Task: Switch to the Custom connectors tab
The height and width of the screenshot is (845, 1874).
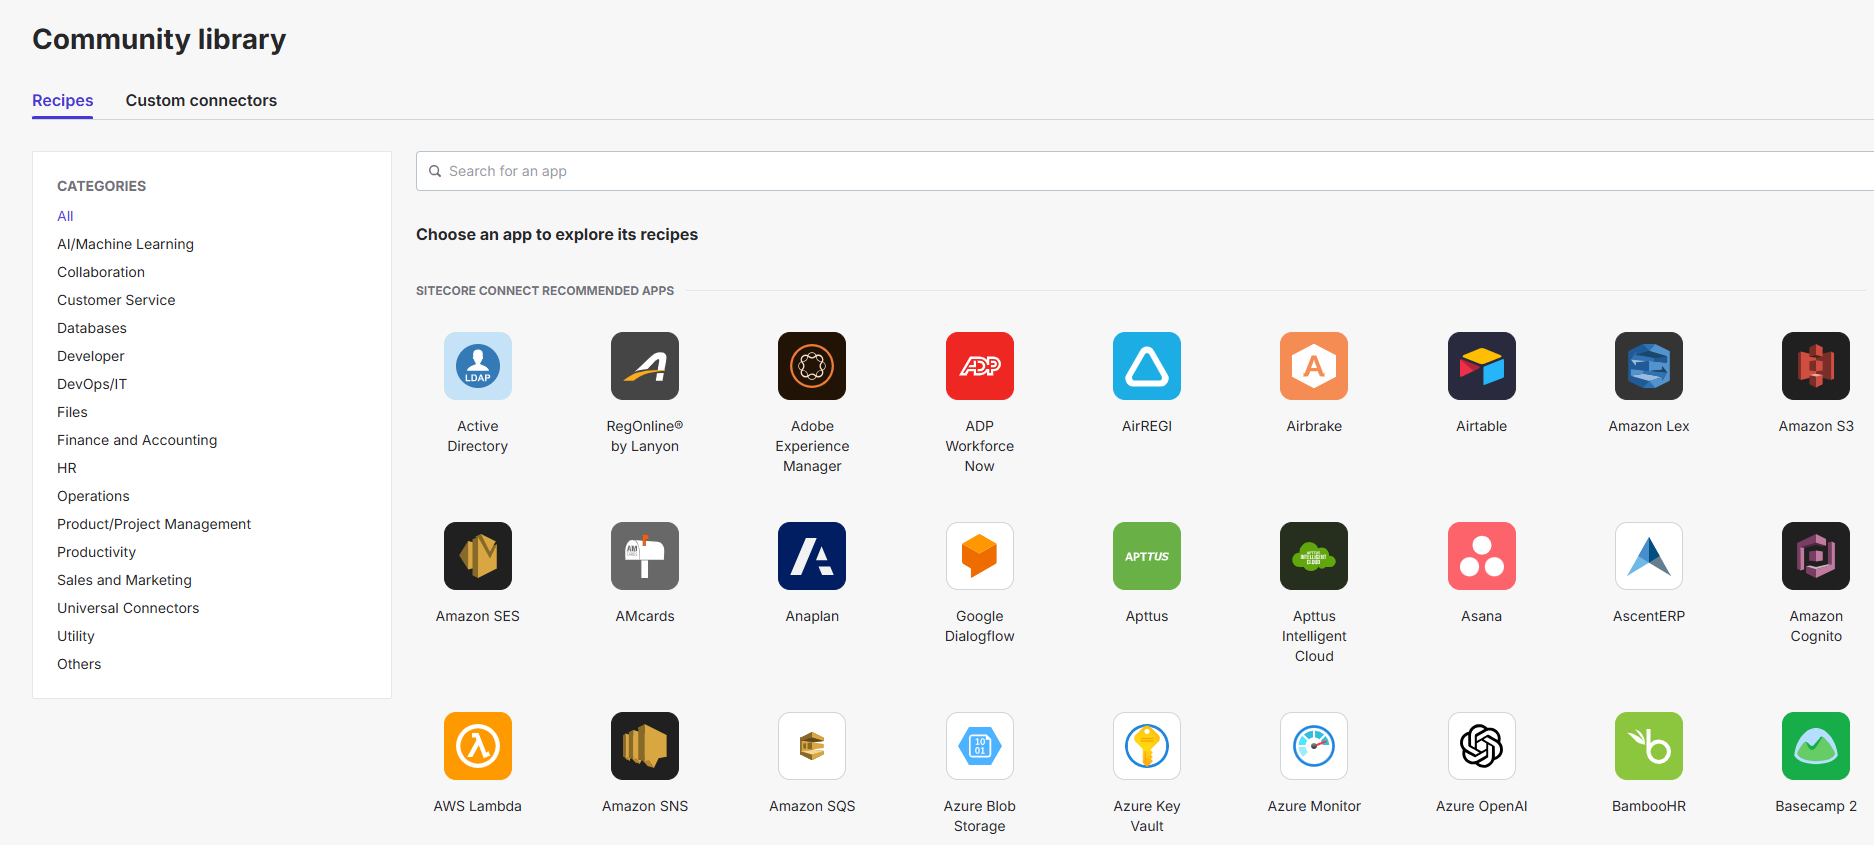Action: (x=201, y=100)
